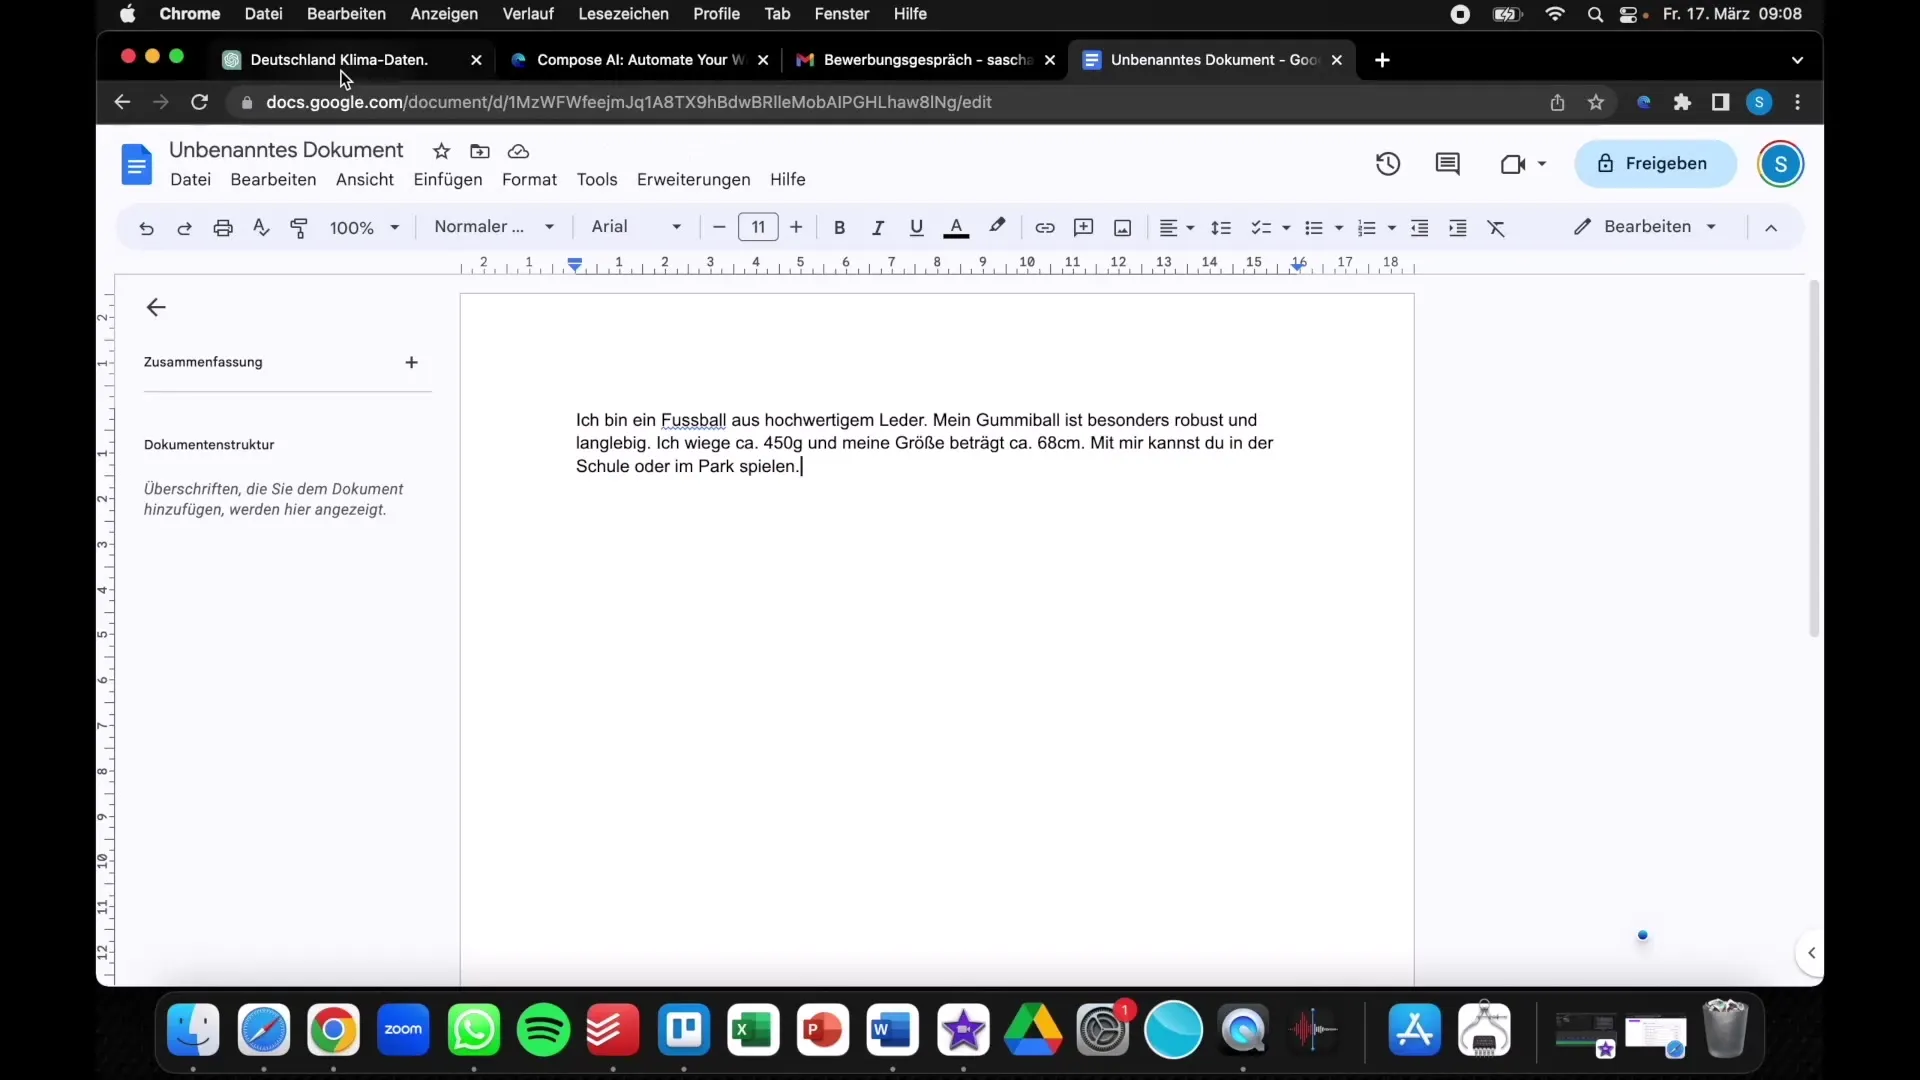Viewport: 1920px width, 1080px height.
Task: Click the Zusammenfassung add button
Action: click(x=410, y=361)
